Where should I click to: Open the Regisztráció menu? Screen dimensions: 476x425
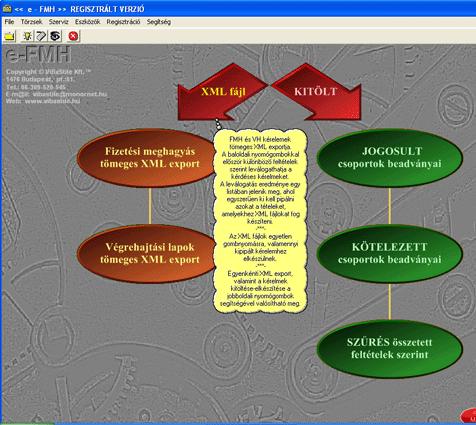click(123, 22)
